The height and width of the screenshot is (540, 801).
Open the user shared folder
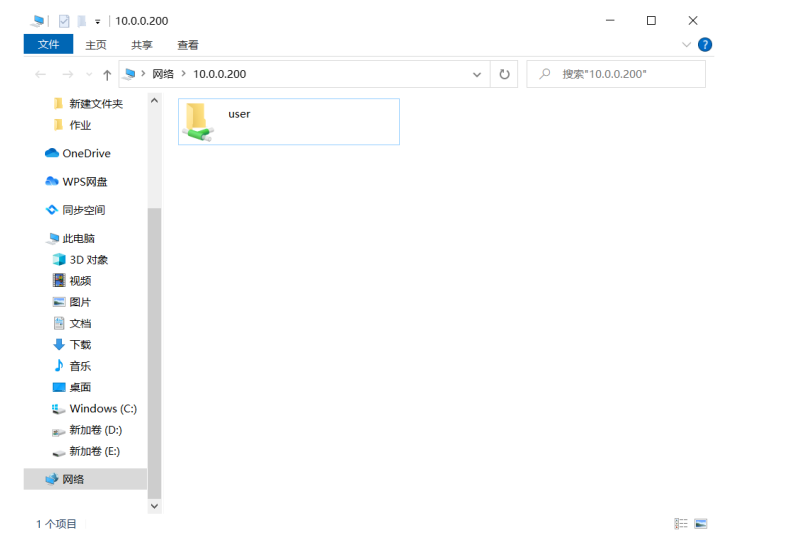click(289, 122)
